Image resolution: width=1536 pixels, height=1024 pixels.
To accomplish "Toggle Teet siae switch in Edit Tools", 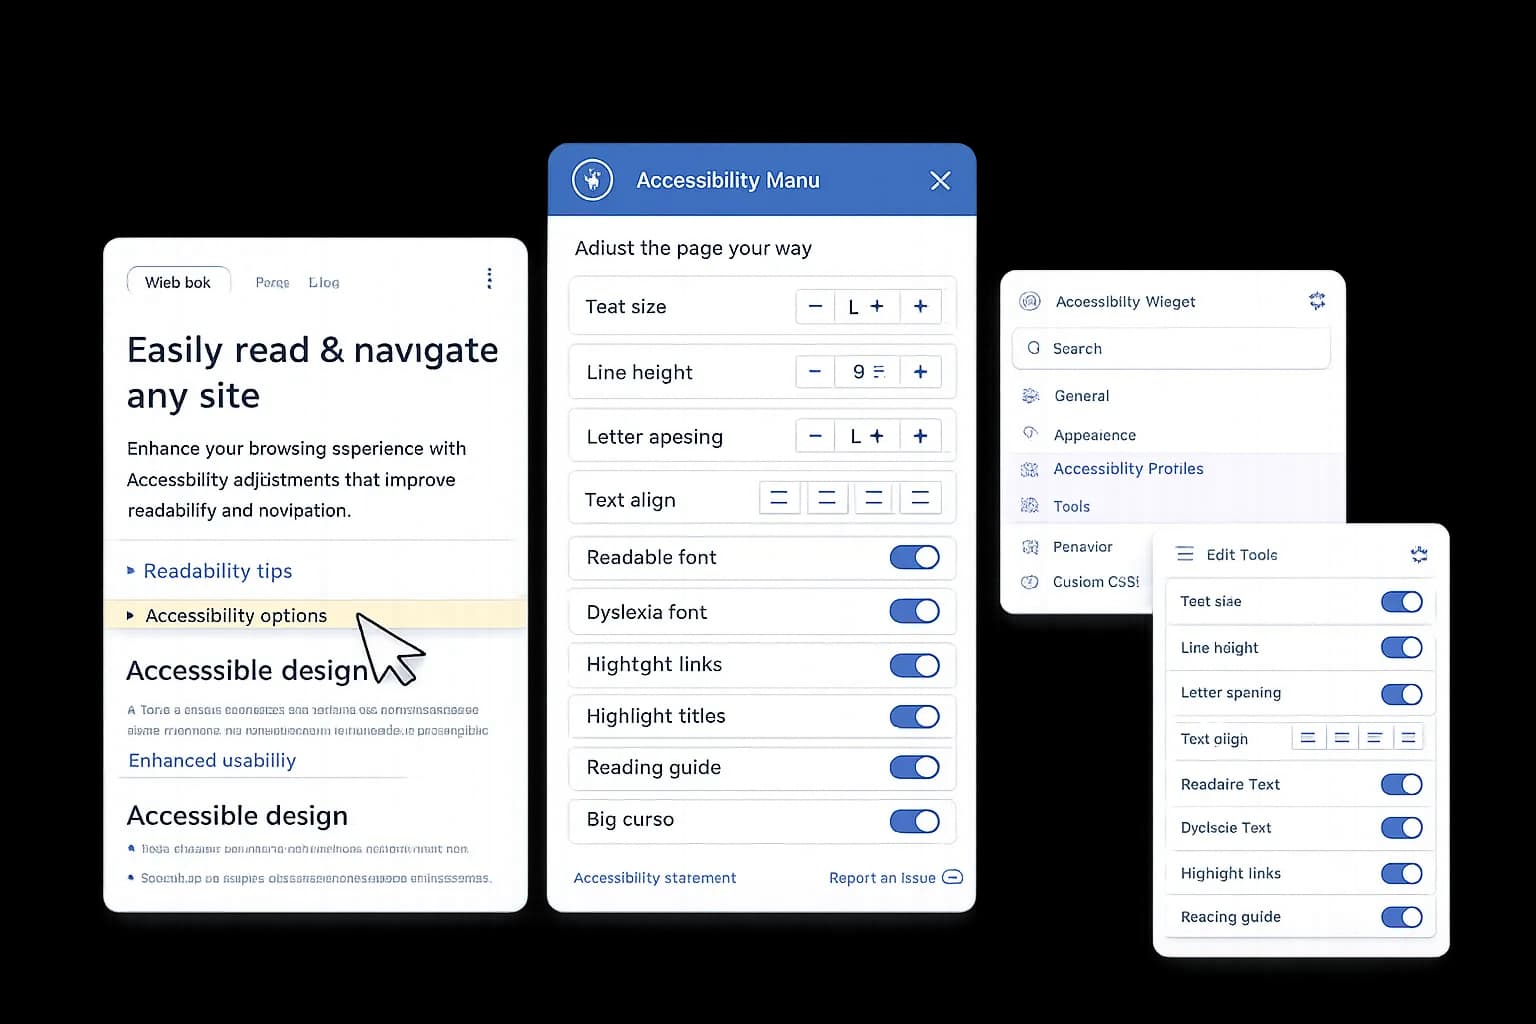I will click(1401, 601).
